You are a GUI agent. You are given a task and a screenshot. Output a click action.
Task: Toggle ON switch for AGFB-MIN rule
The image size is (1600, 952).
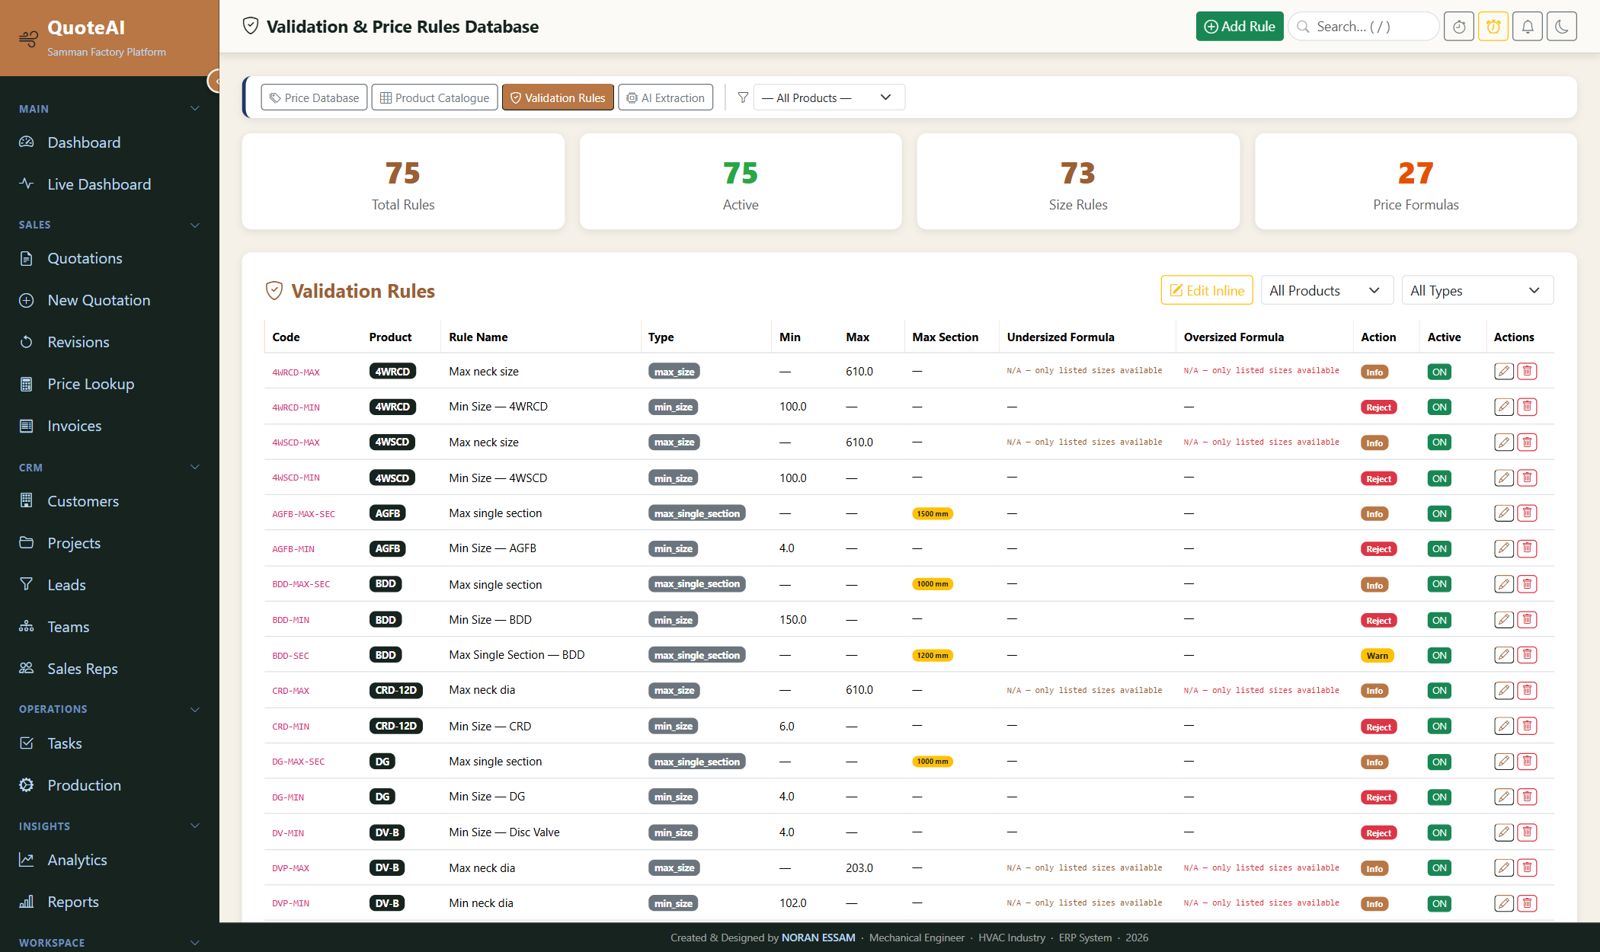click(x=1439, y=549)
